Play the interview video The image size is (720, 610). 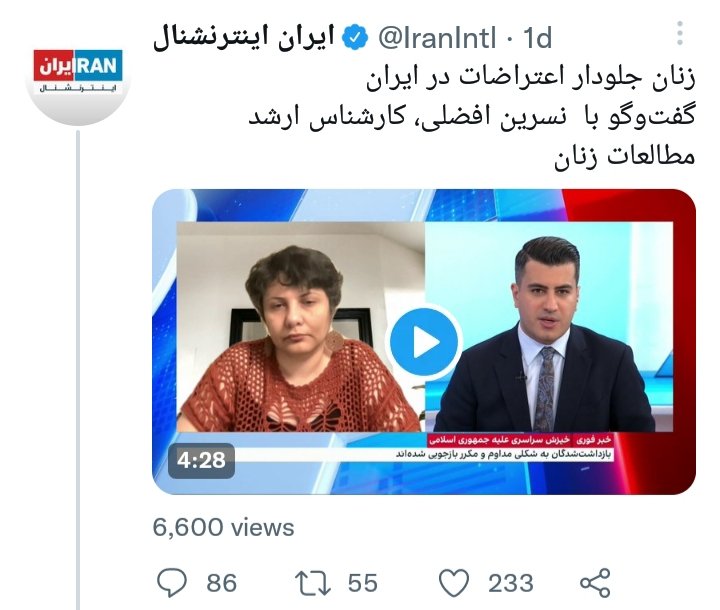[x=426, y=342]
